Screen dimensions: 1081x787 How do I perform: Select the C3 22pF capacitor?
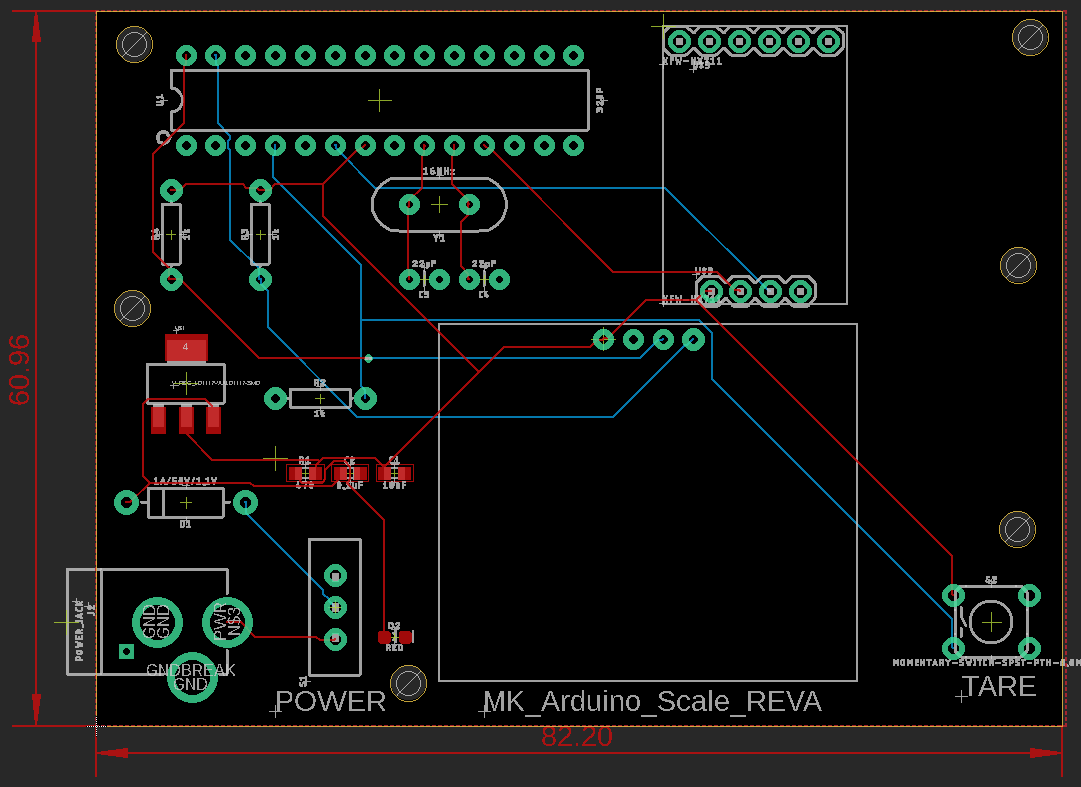click(423, 280)
